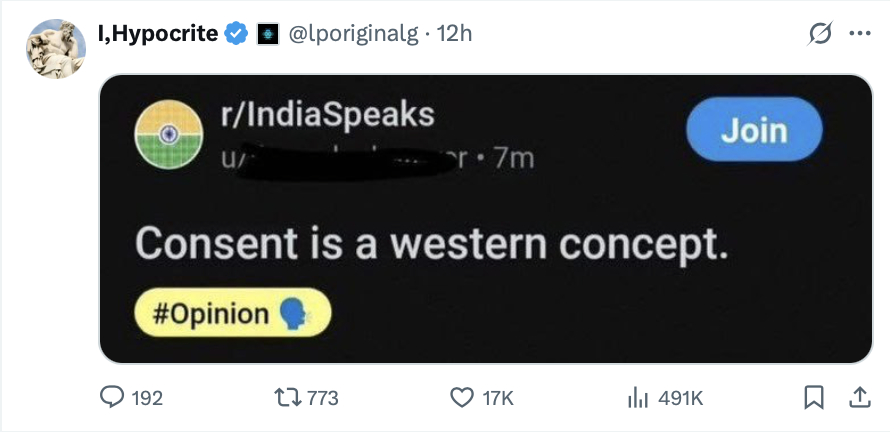Open the I,Hypocrite profile avatar
The height and width of the screenshot is (432, 890).
(x=55, y=48)
